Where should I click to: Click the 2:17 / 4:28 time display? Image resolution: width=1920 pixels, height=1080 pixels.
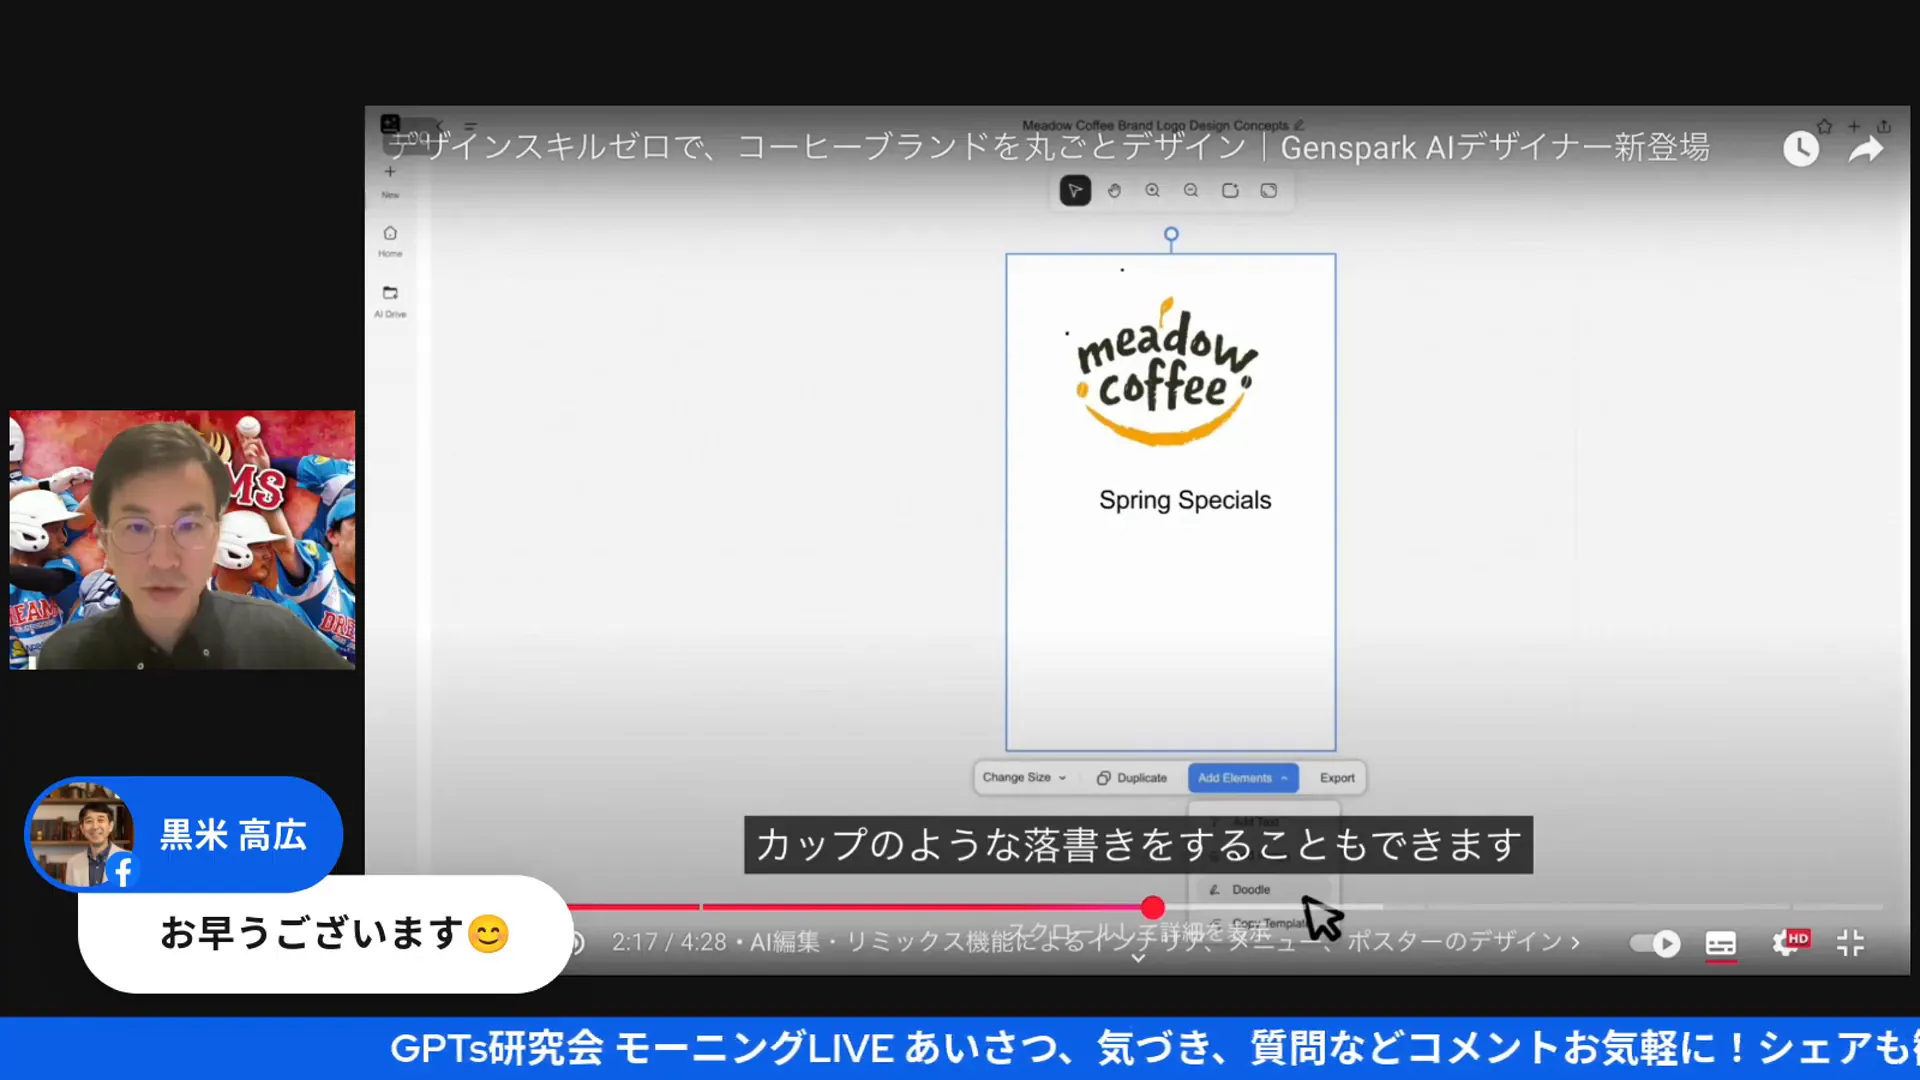[x=669, y=942]
